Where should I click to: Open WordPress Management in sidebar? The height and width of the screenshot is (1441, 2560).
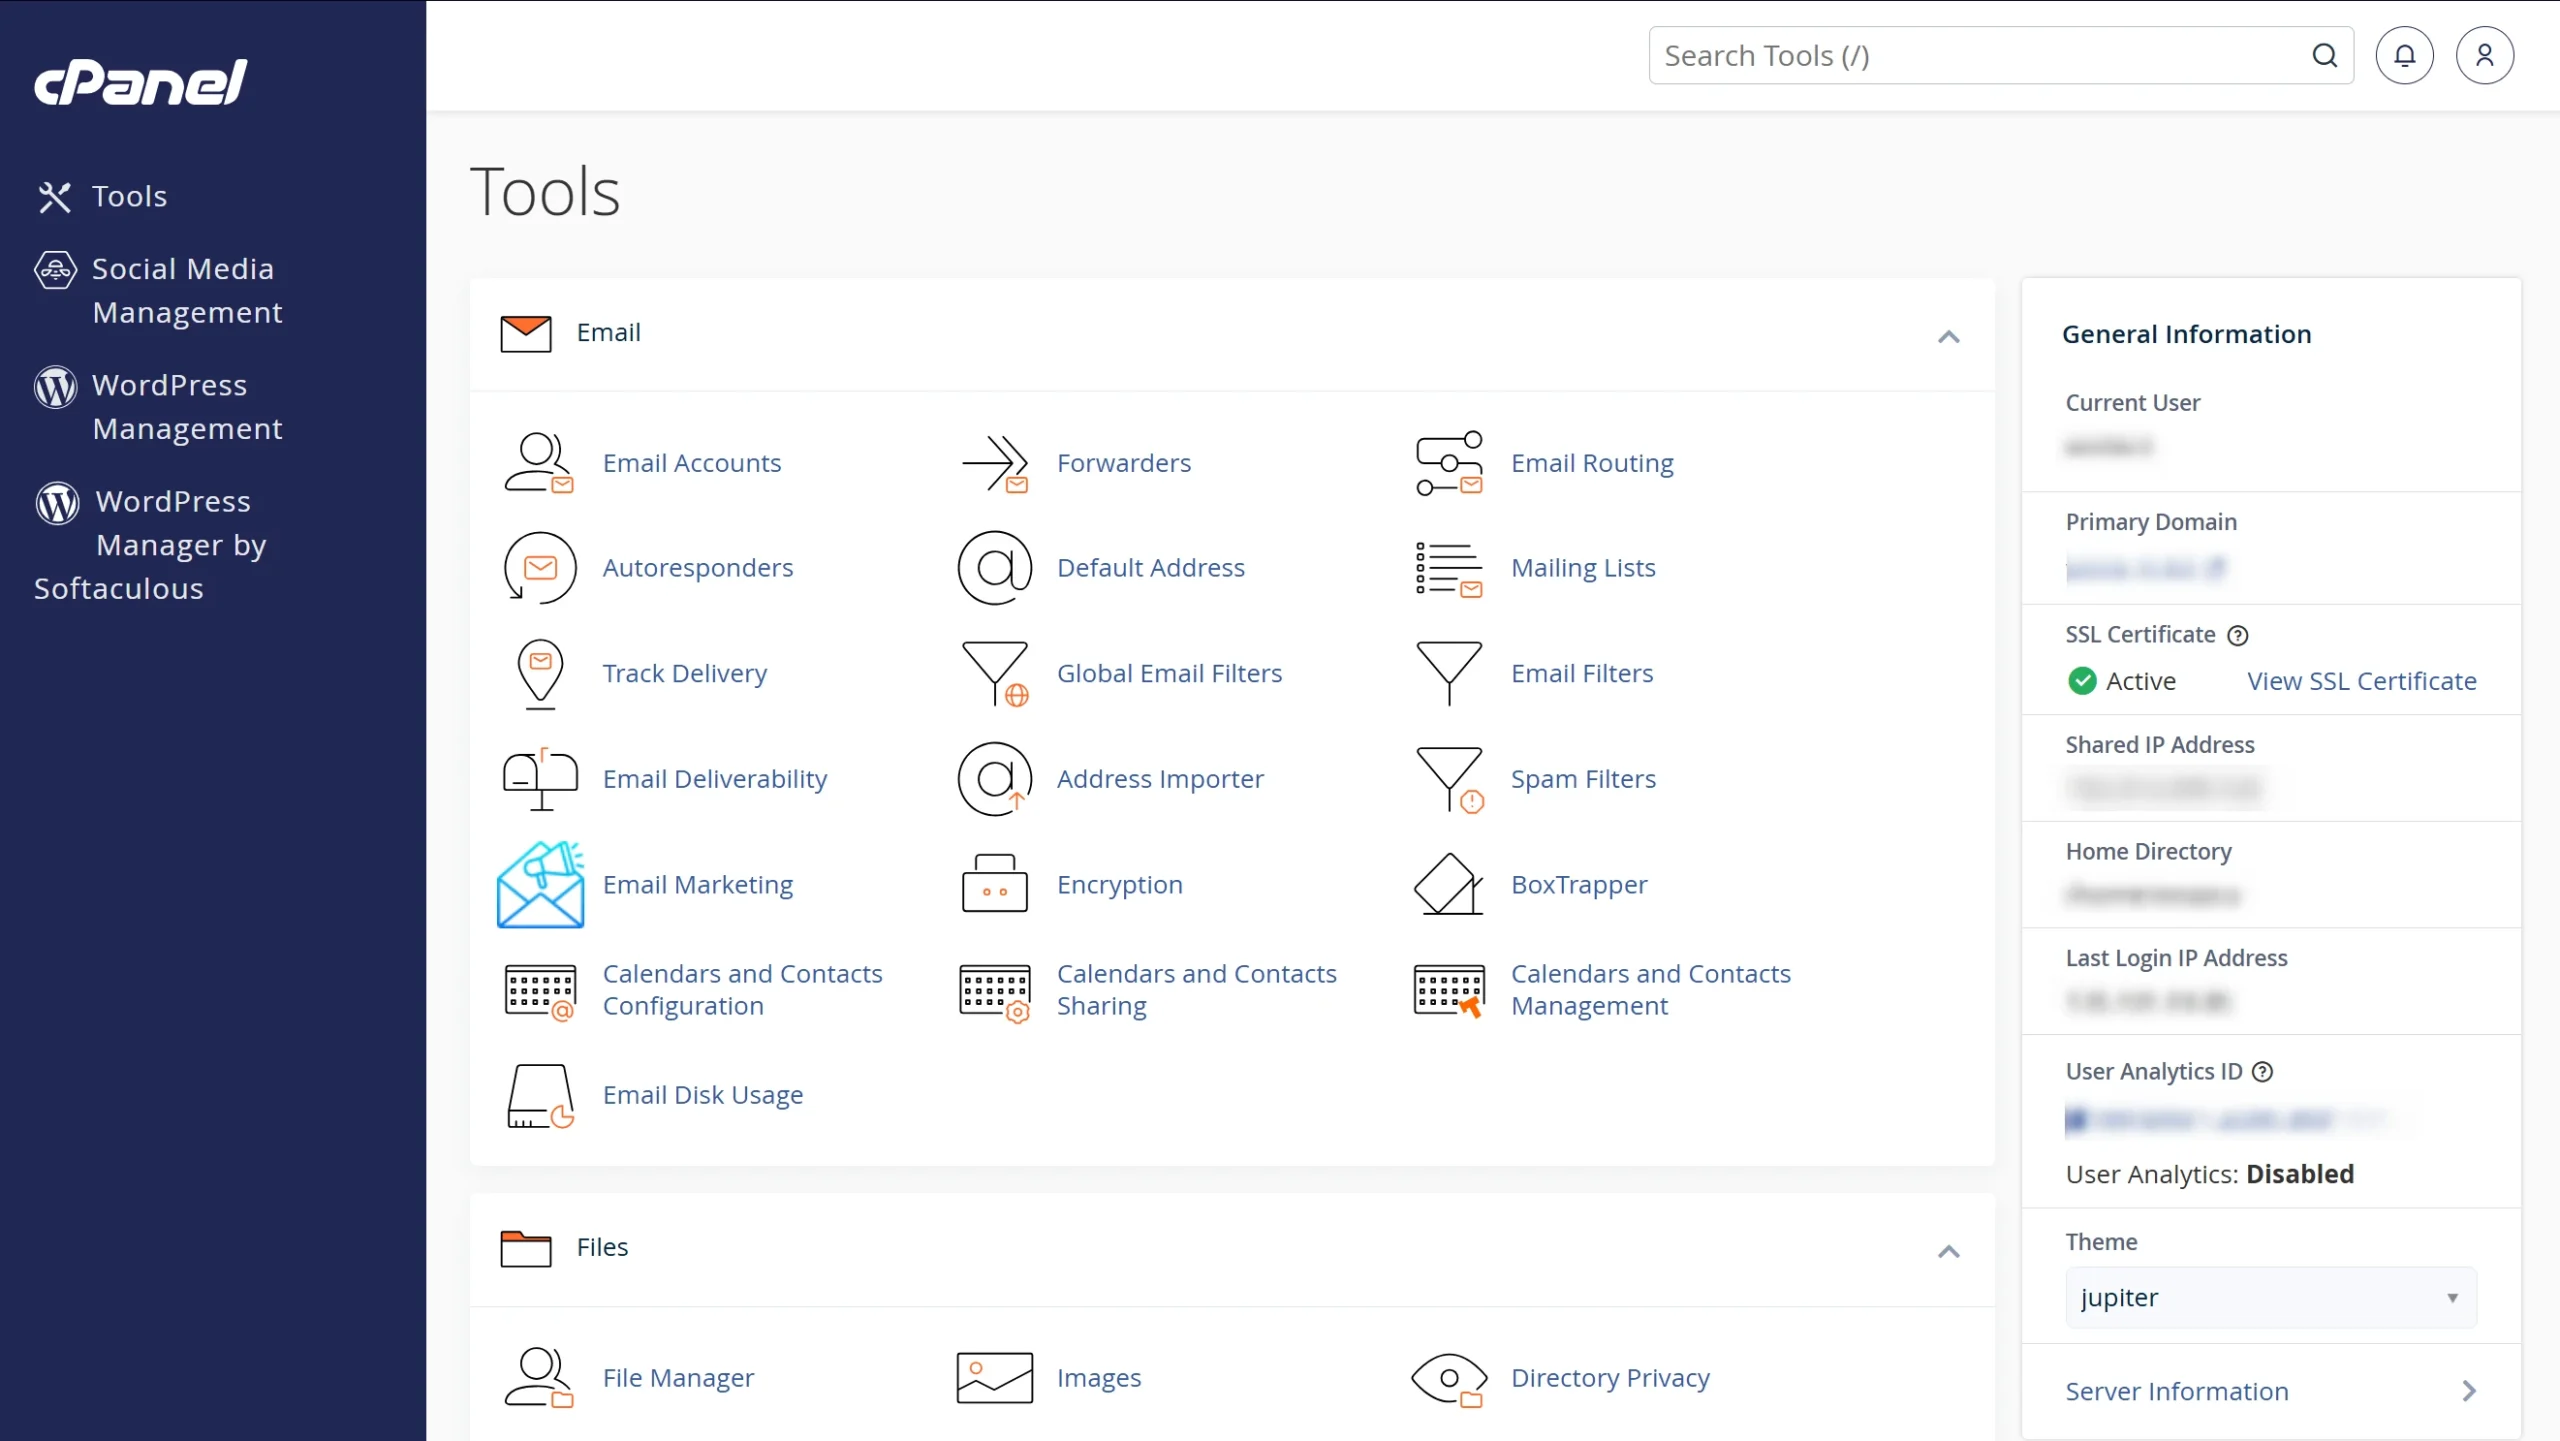click(x=159, y=407)
